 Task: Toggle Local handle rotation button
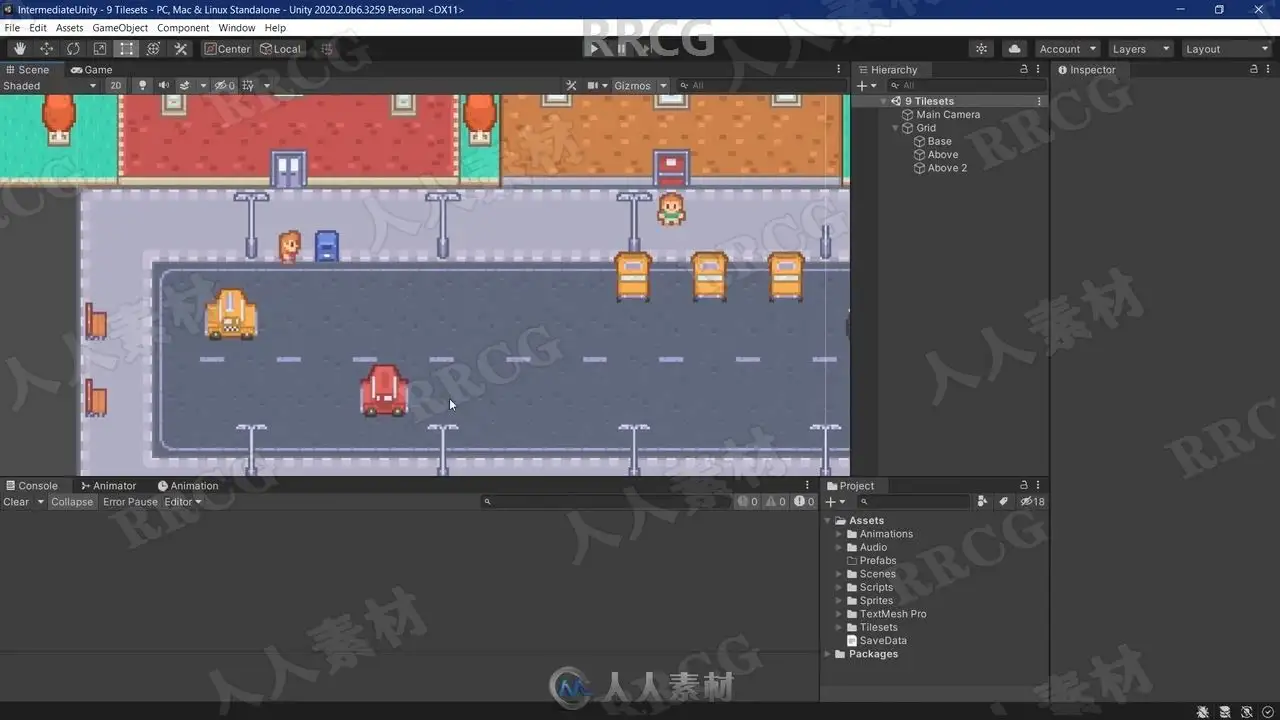pyautogui.click(x=281, y=49)
